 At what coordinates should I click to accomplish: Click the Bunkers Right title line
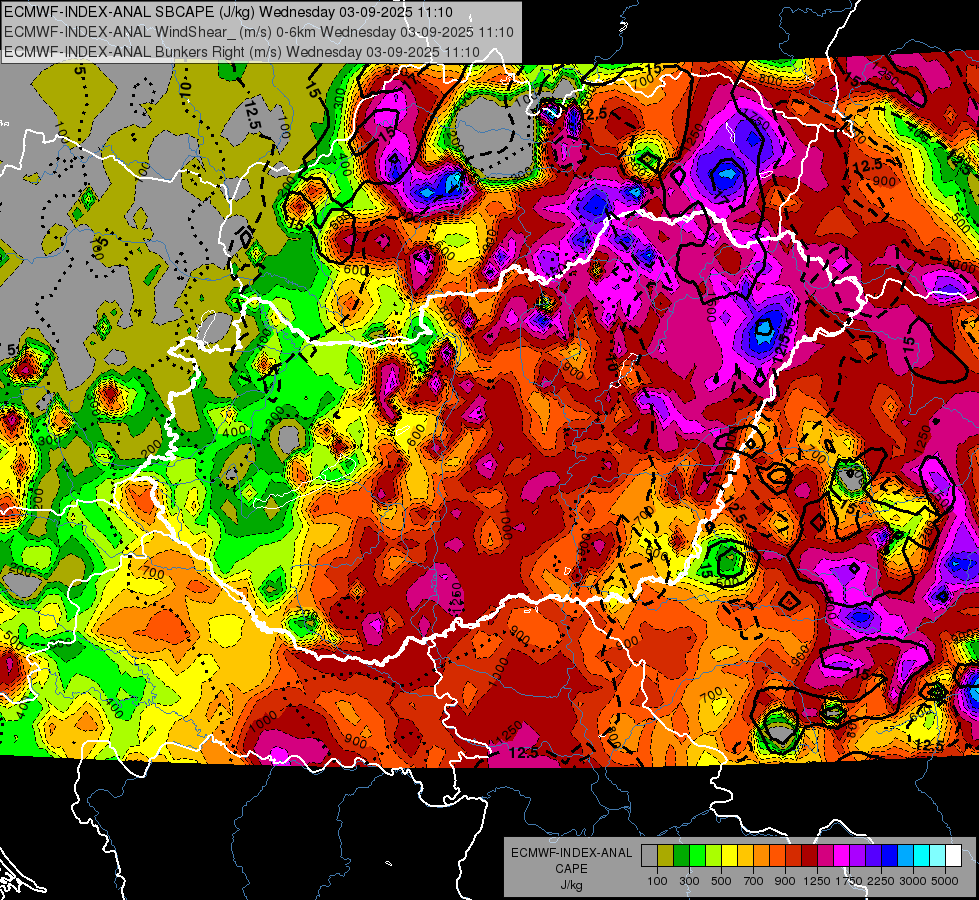pos(242,52)
